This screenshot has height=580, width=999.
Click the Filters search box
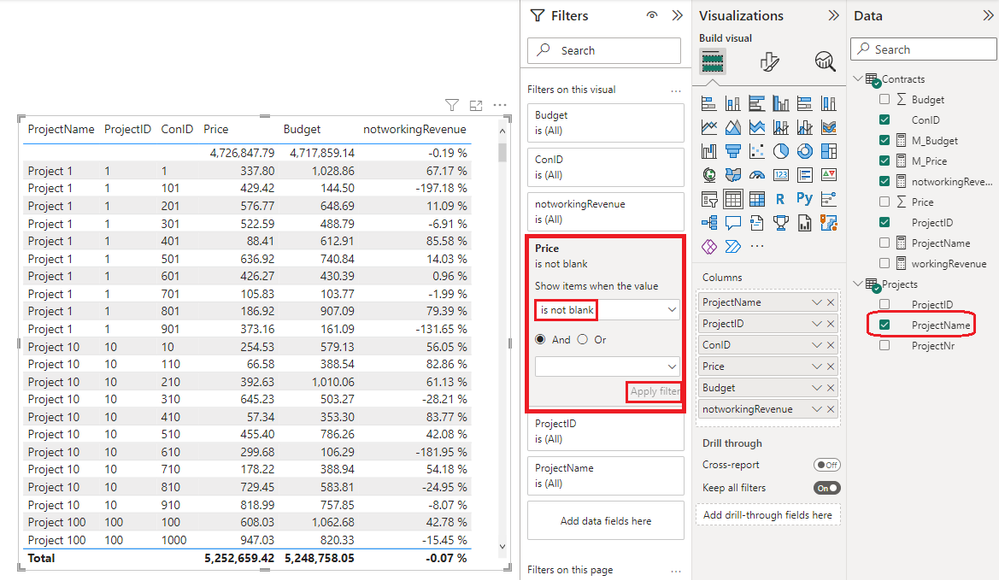[604, 50]
